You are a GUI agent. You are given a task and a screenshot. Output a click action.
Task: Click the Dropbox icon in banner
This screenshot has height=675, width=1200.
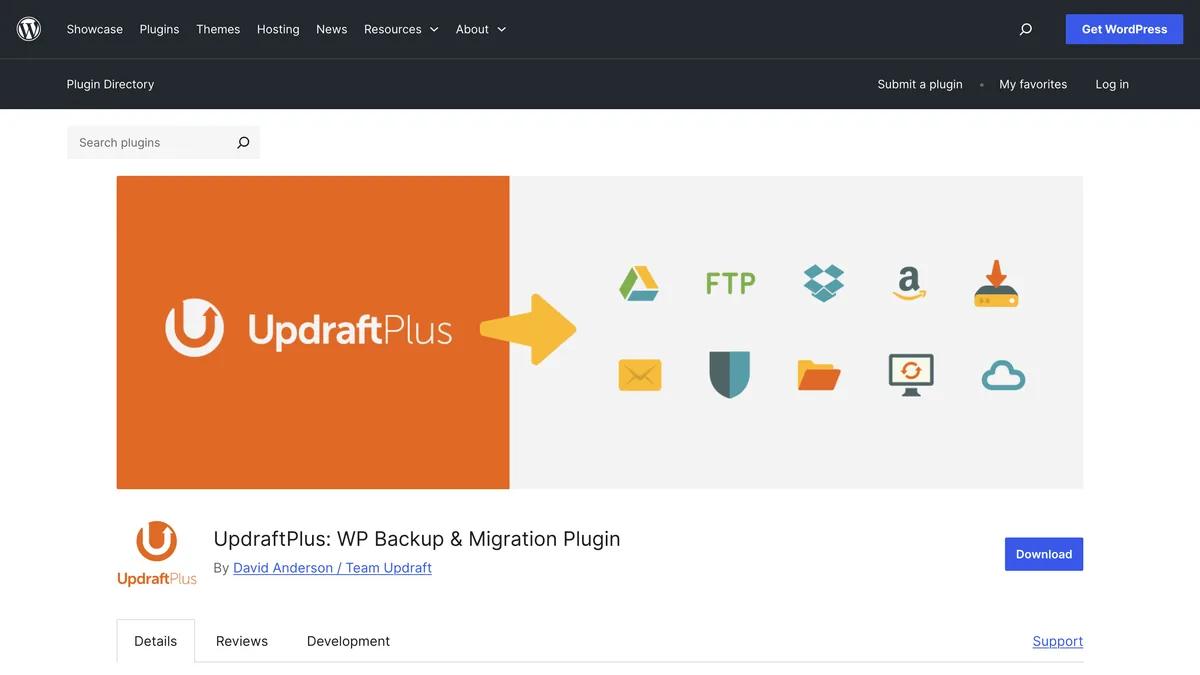823,283
